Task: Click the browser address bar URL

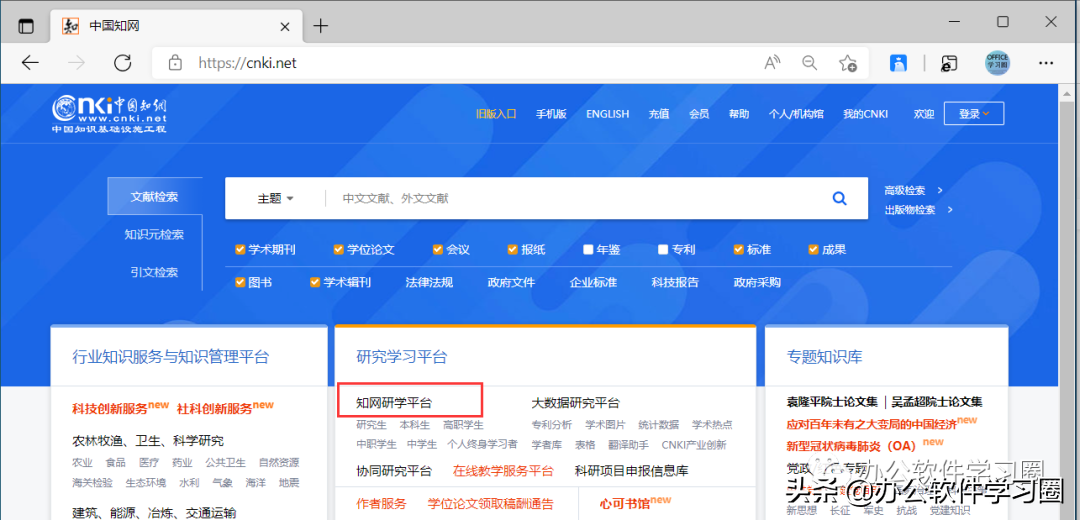Action: [247, 63]
